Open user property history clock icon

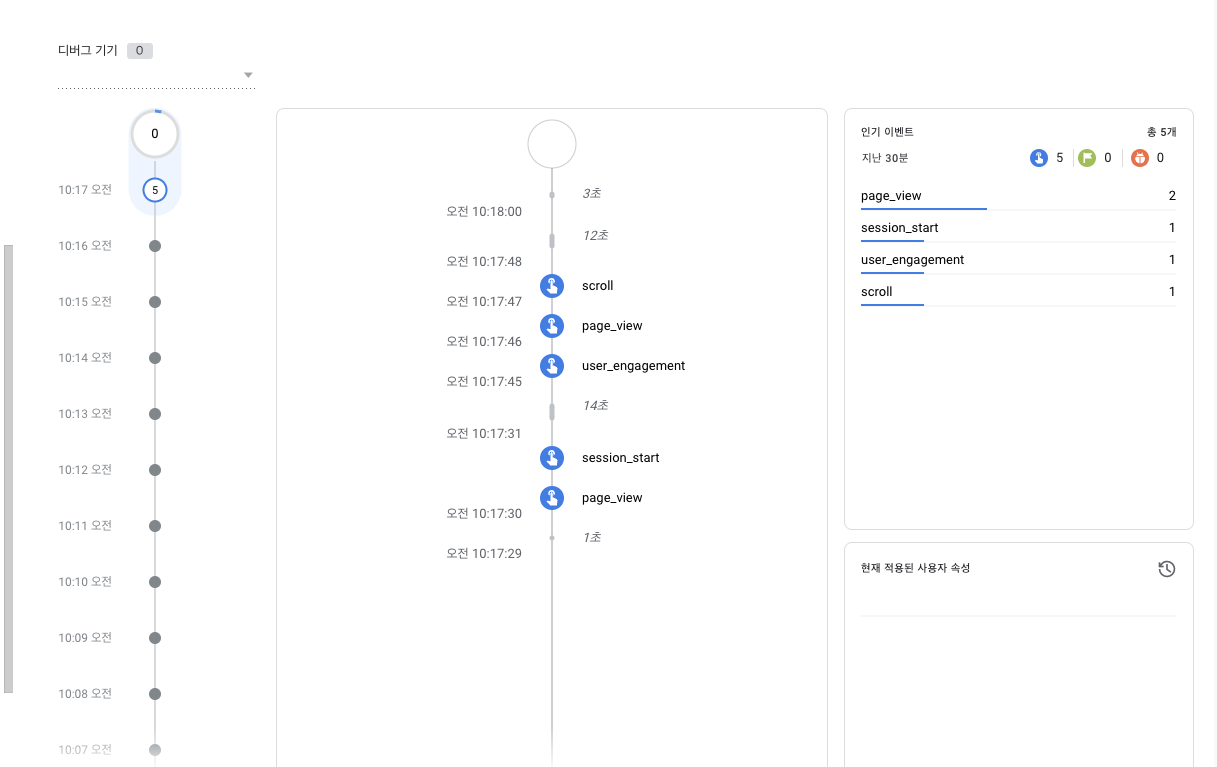pos(1167,569)
